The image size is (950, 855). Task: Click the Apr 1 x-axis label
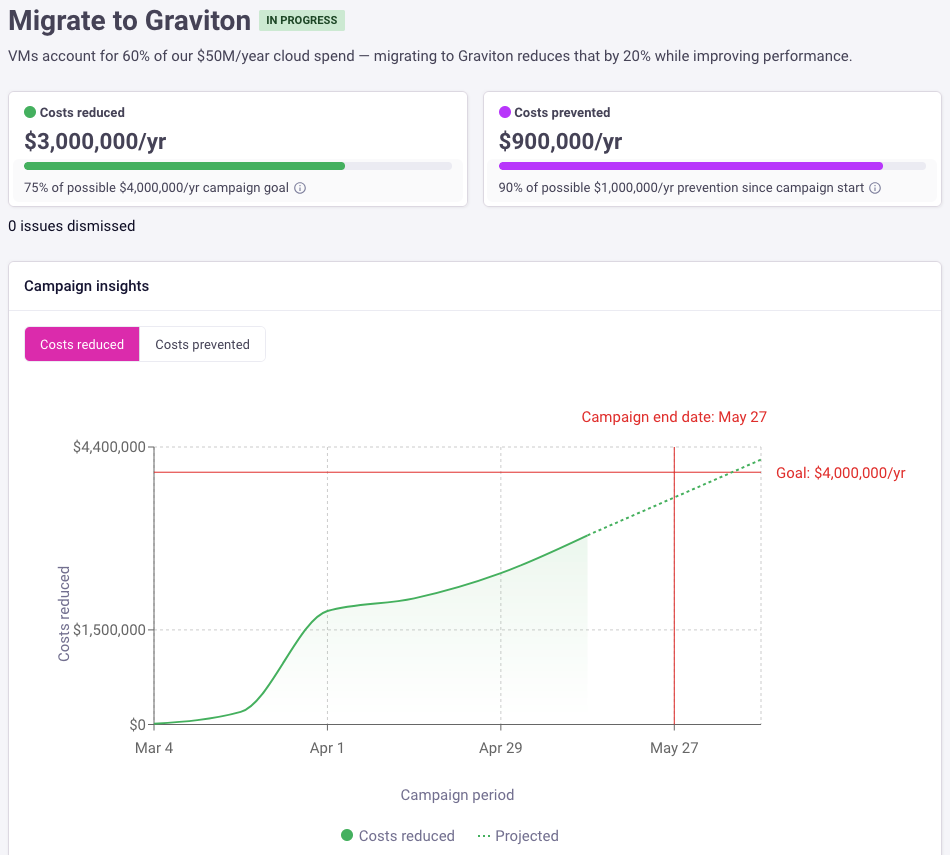pyautogui.click(x=327, y=748)
